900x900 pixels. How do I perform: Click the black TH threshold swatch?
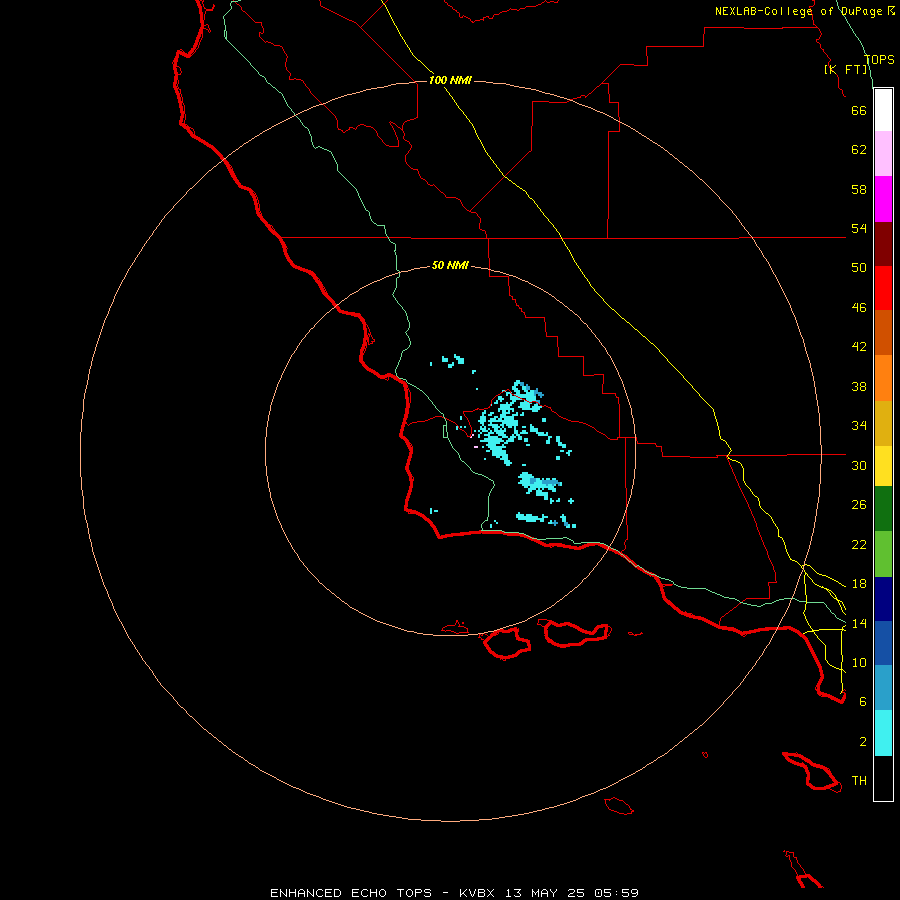pos(883,778)
